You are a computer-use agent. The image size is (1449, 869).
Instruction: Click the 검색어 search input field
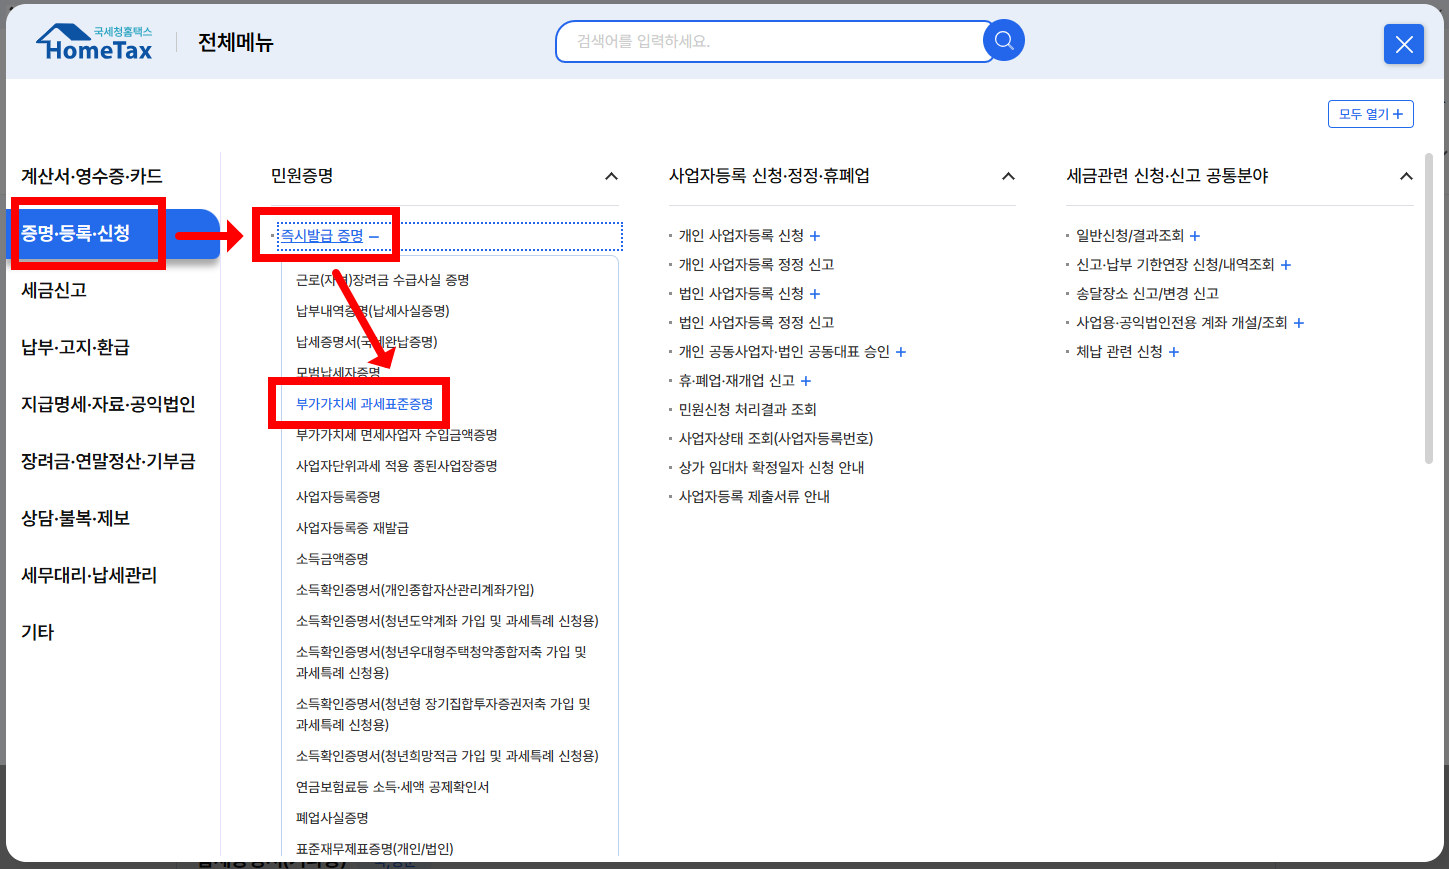(x=770, y=42)
